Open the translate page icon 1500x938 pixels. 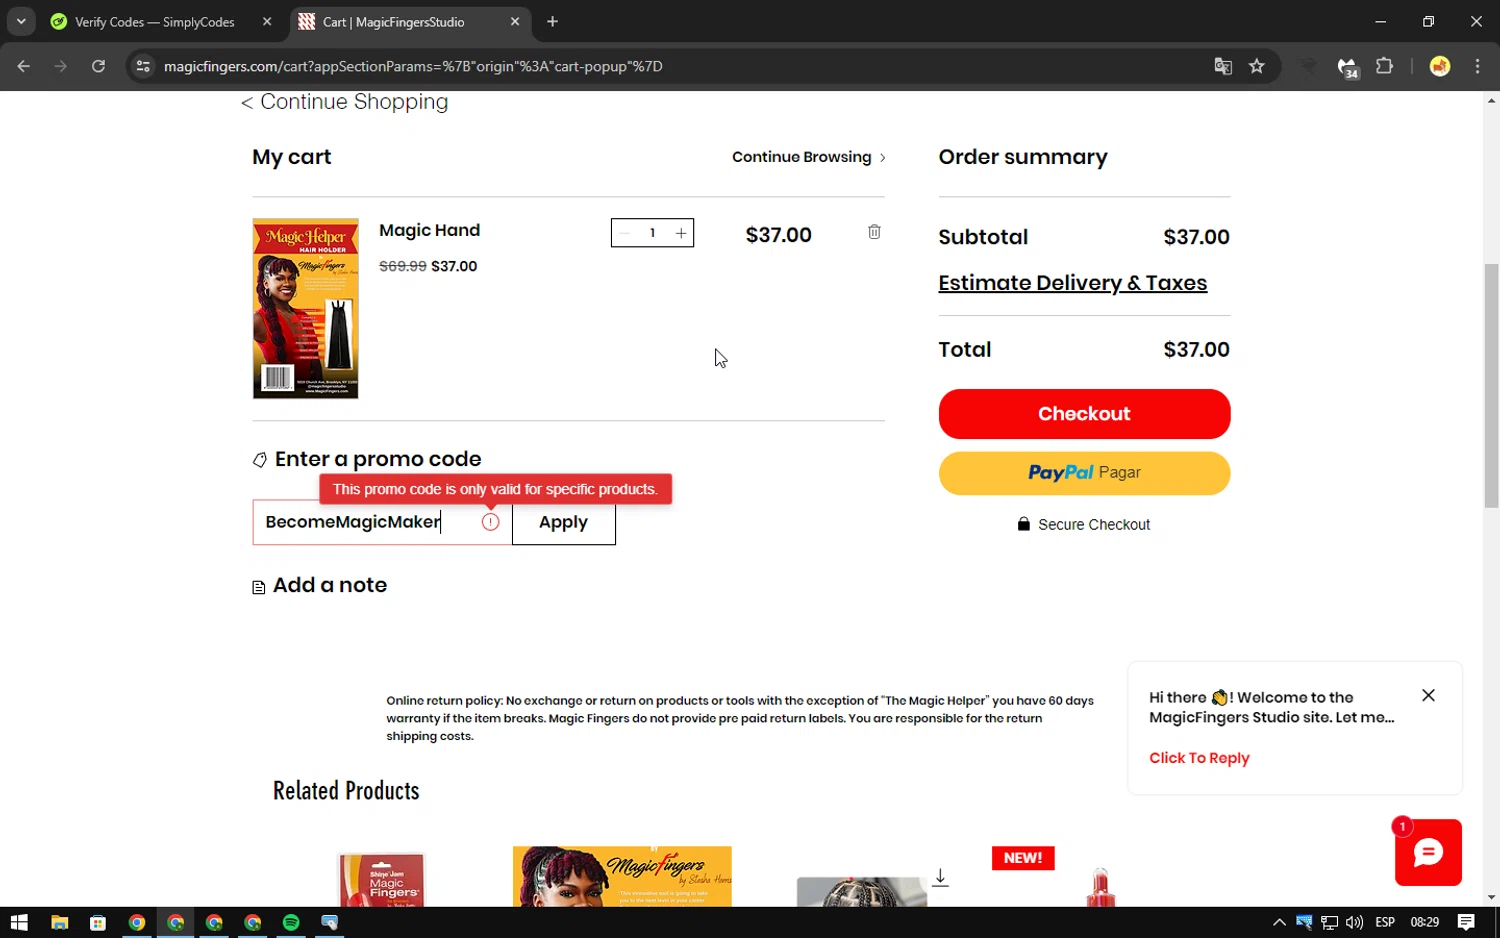1223,66
